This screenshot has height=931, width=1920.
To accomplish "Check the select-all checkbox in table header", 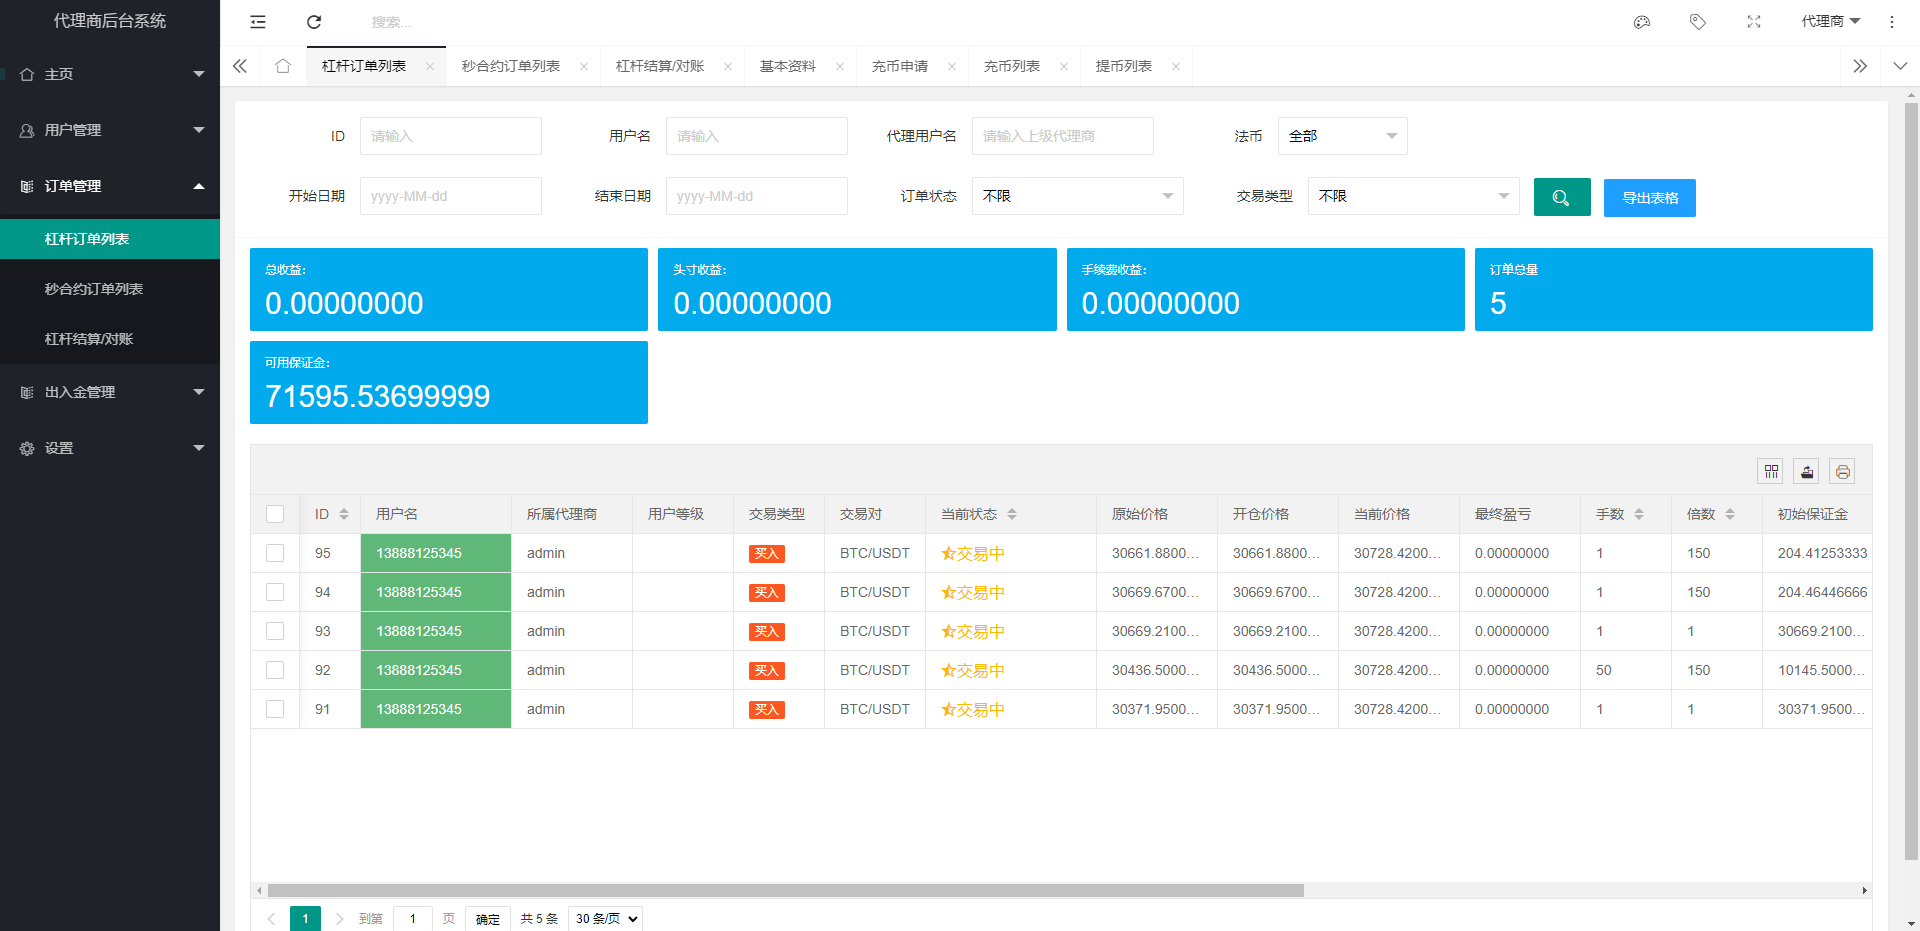I will coord(275,514).
